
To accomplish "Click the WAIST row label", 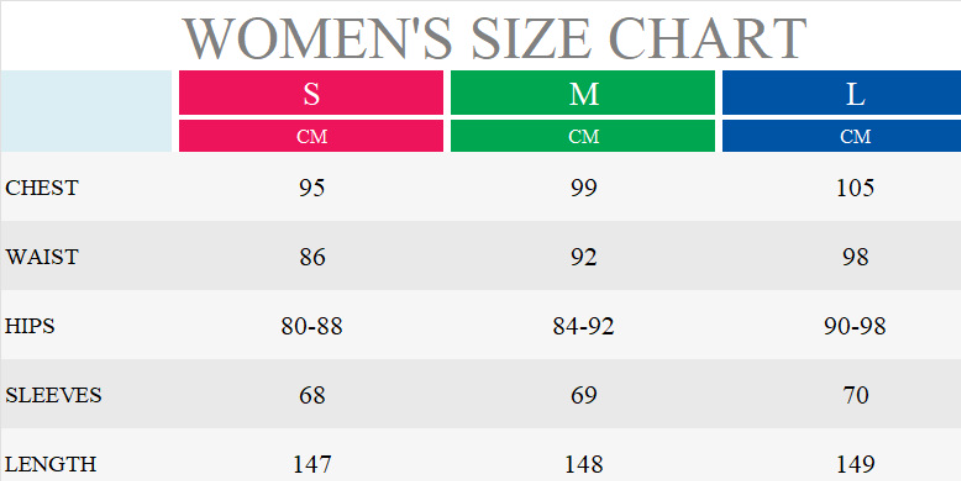I will tap(42, 257).
